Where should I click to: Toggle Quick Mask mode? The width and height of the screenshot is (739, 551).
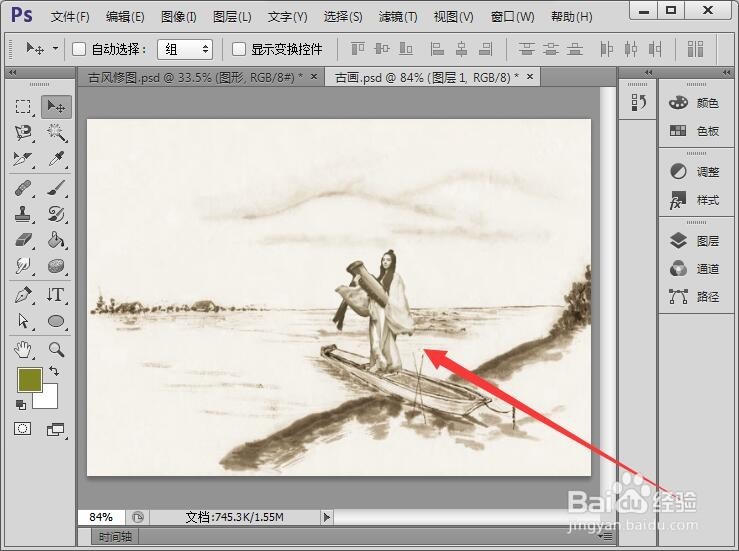pyautogui.click(x=23, y=429)
